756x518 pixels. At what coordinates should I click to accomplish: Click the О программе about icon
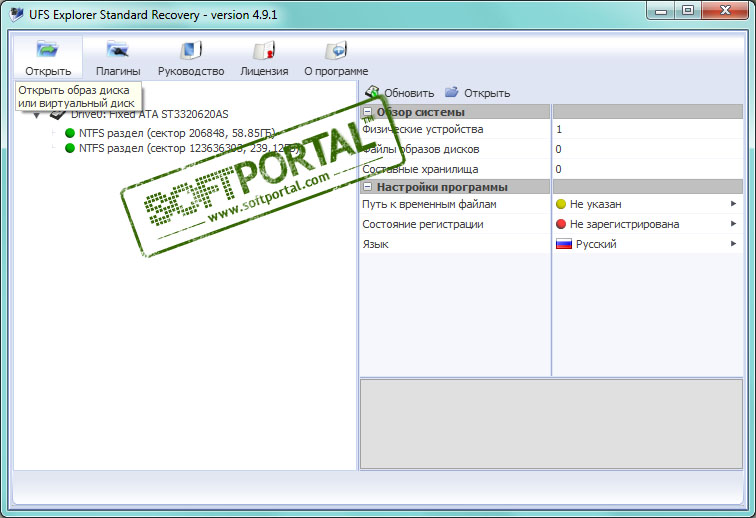click(336, 50)
